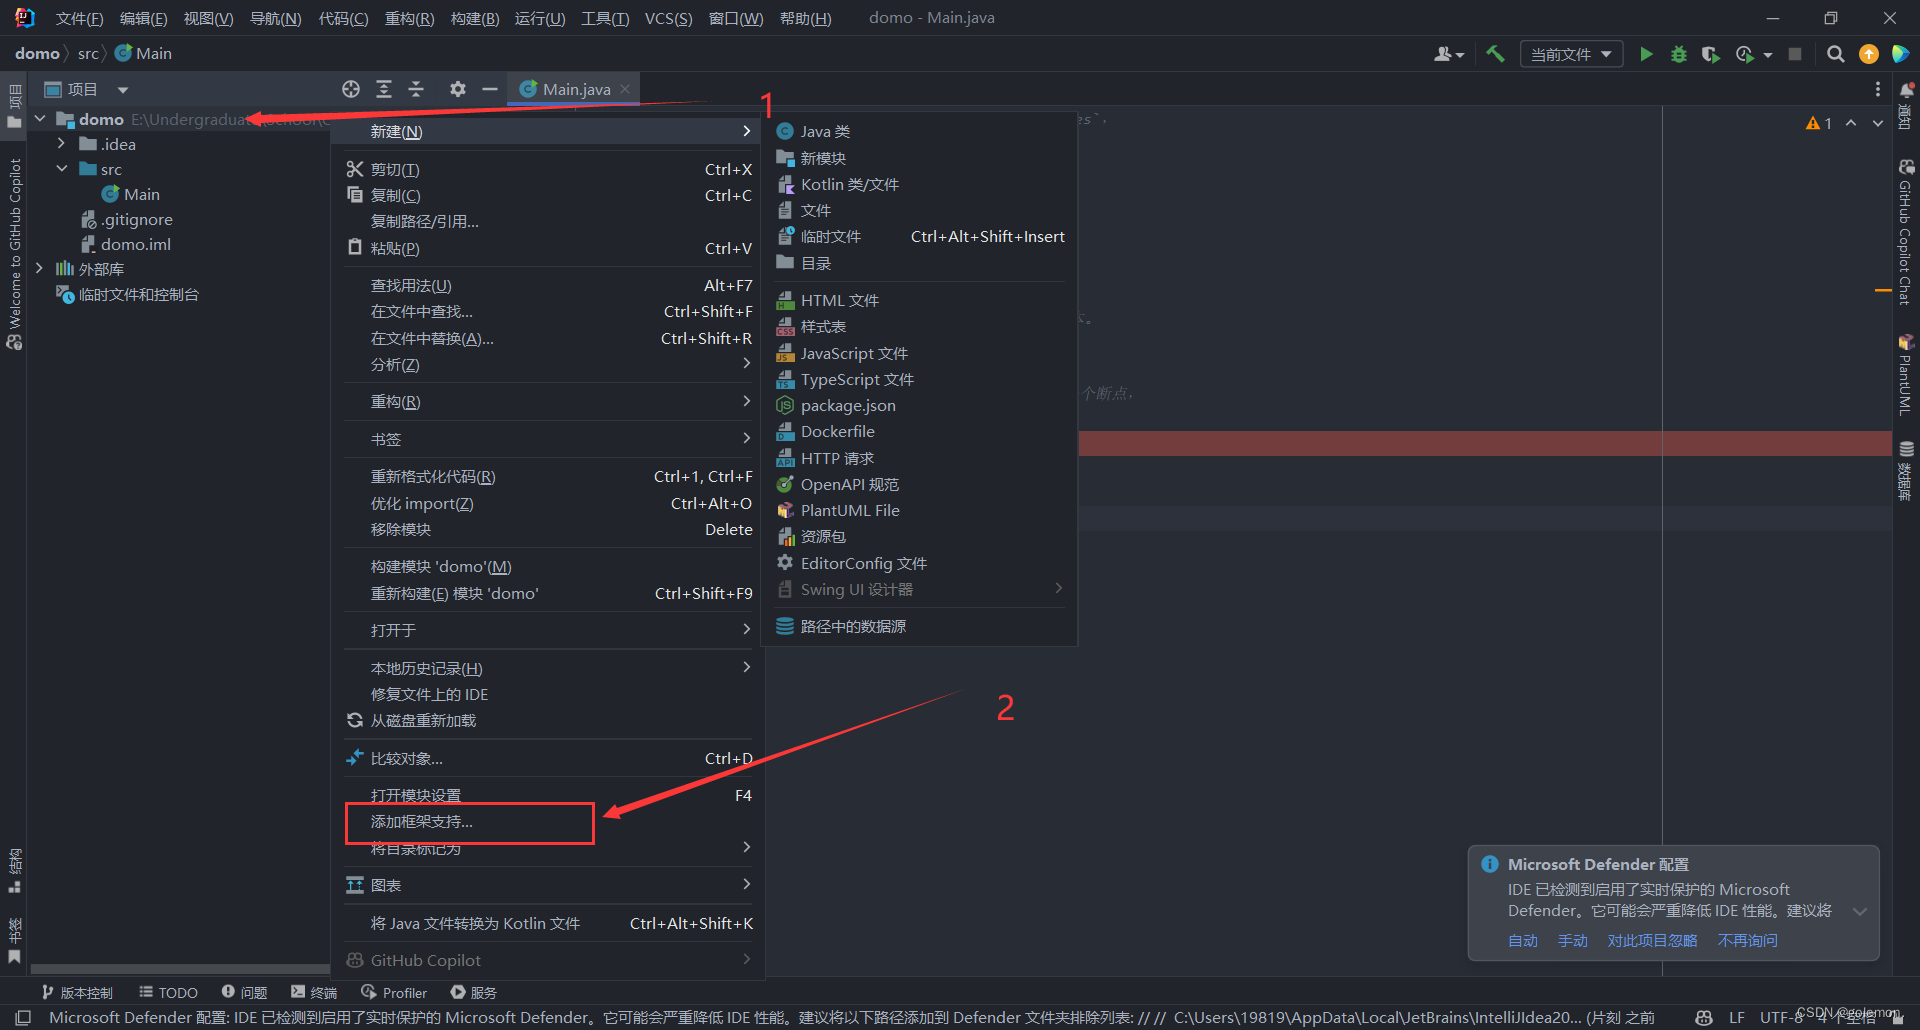This screenshot has width=1920, height=1030.
Task: Expand the .idea folder
Action: pos(62,144)
